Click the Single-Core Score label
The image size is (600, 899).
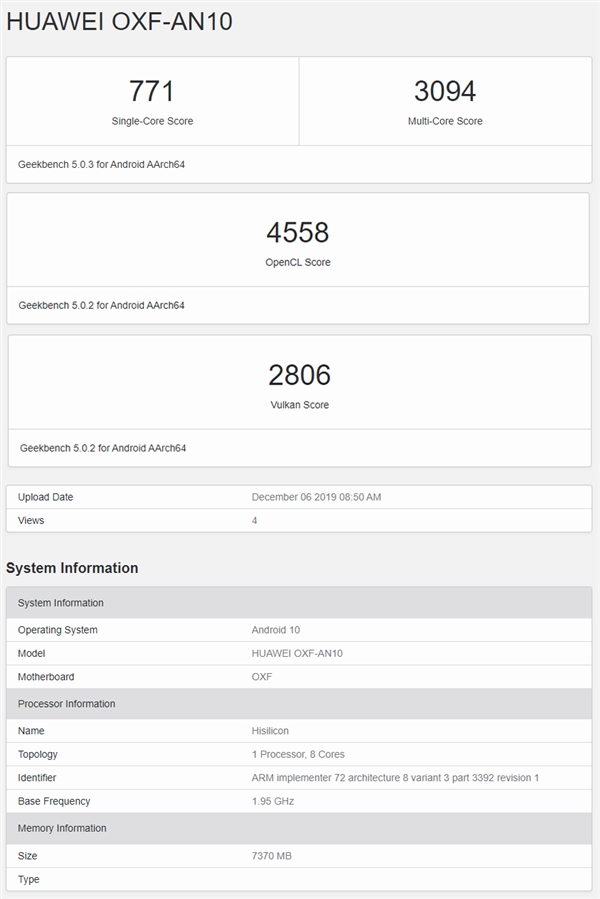pyautogui.click(x=152, y=121)
